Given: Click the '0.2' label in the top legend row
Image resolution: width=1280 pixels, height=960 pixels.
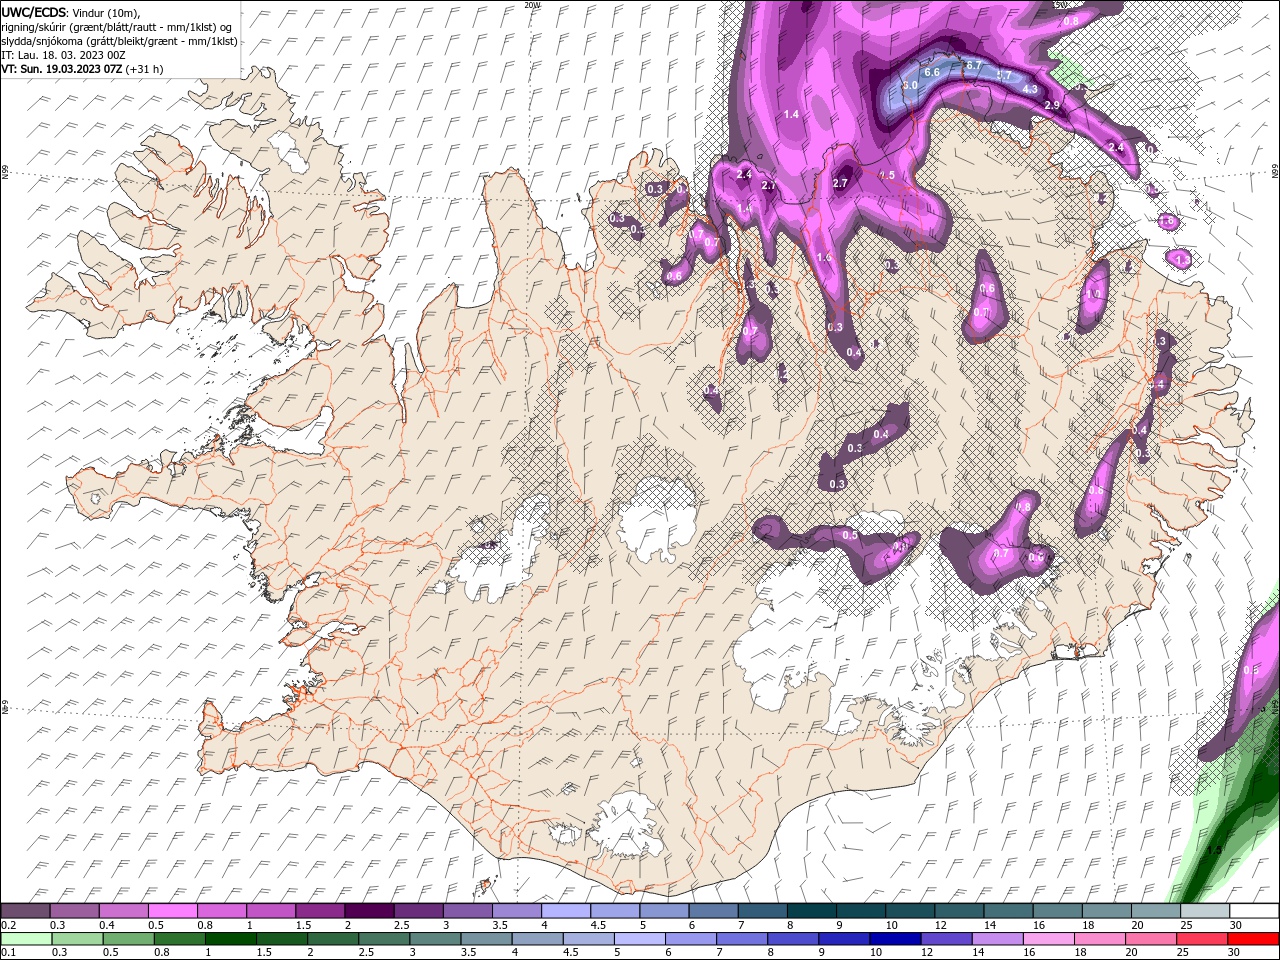Looking at the screenshot, I should click(x=9, y=925).
